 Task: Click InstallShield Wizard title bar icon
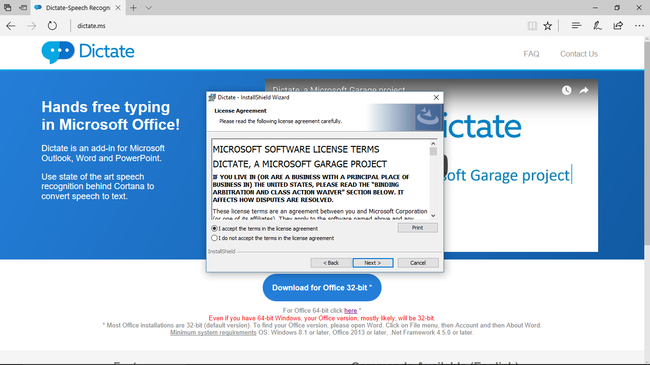212,97
